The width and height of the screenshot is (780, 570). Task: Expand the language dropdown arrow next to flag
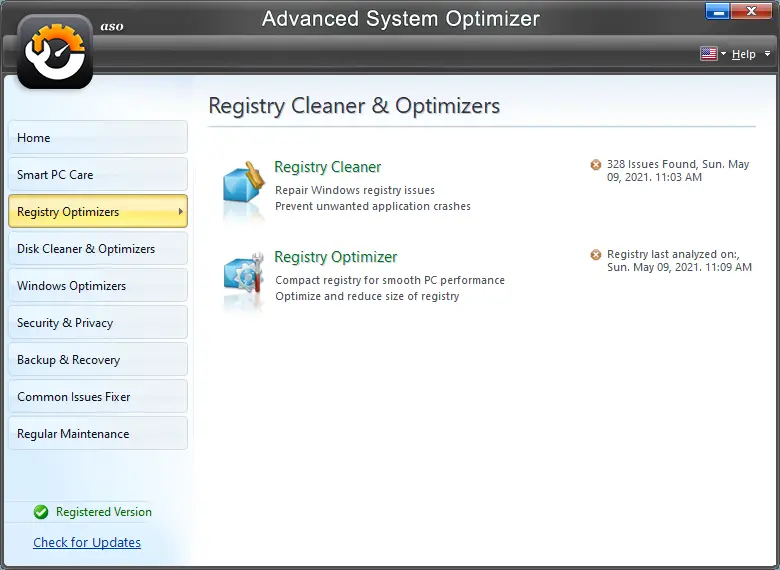[x=723, y=53]
